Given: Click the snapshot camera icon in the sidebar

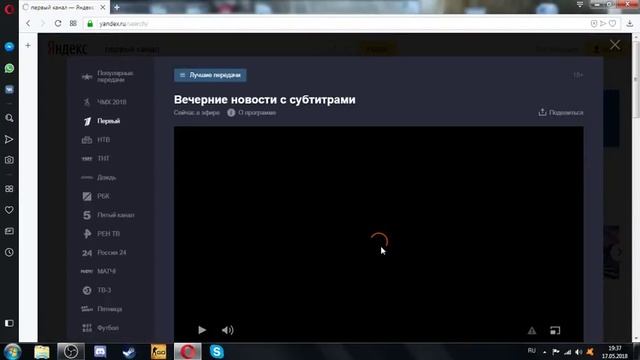Looking at the screenshot, I should coord(9,160).
